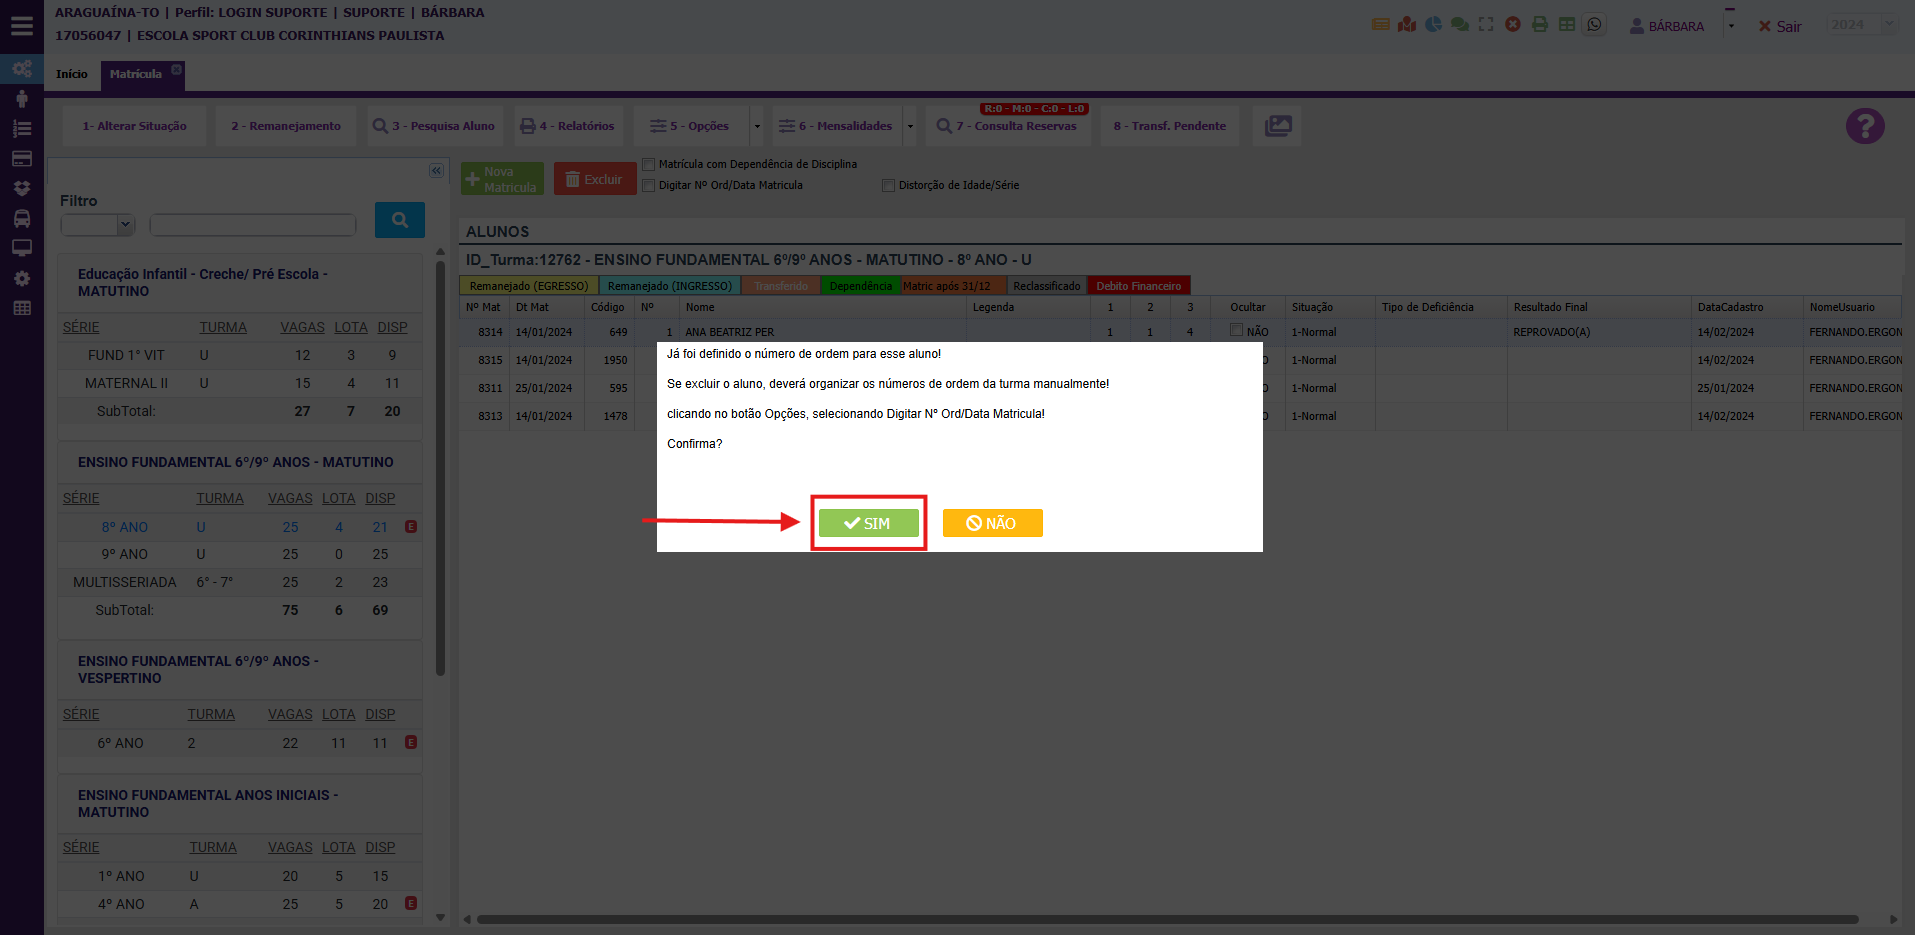Click the bus transport icon in the sidebar
Image resolution: width=1915 pixels, height=935 pixels.
[21, 218]
